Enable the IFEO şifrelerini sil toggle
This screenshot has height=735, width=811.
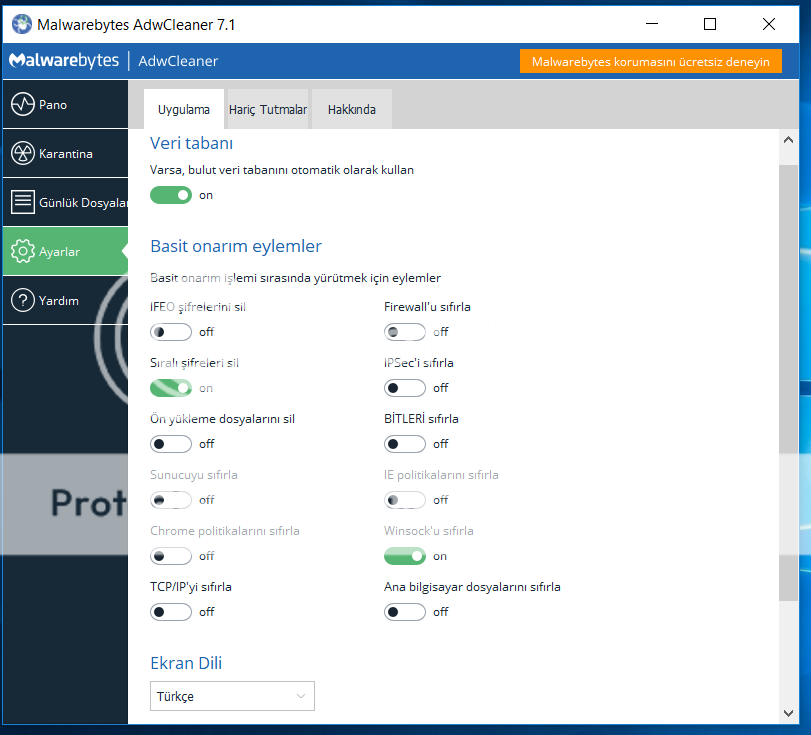(x=171, y=332)
